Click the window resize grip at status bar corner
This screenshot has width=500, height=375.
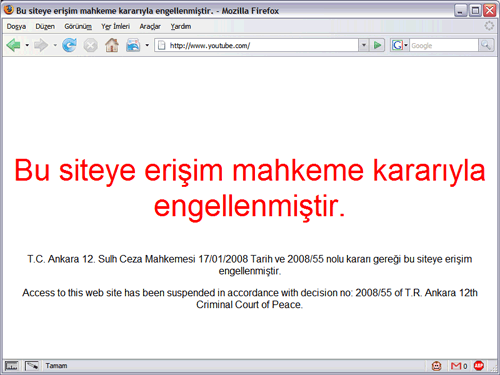pyautogui.click(x=494, y=368)
